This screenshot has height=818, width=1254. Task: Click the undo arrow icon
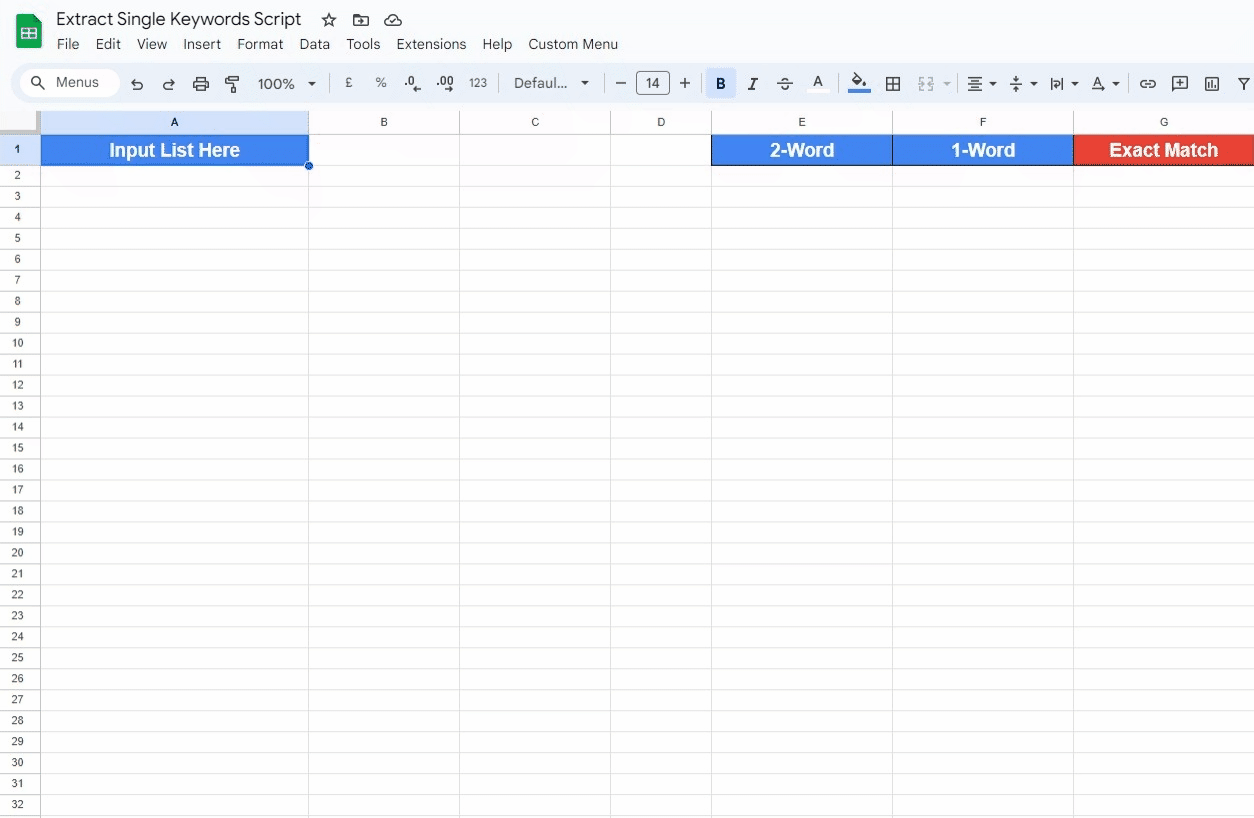(x=137, y=84)
